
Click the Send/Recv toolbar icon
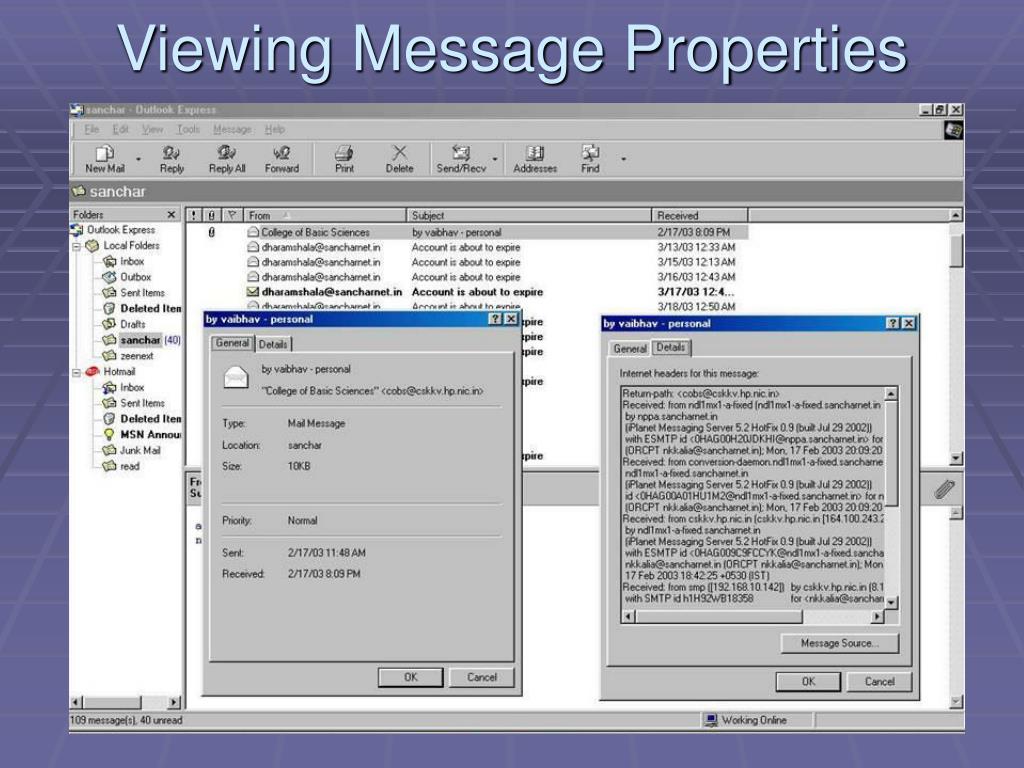coord(461,159)
